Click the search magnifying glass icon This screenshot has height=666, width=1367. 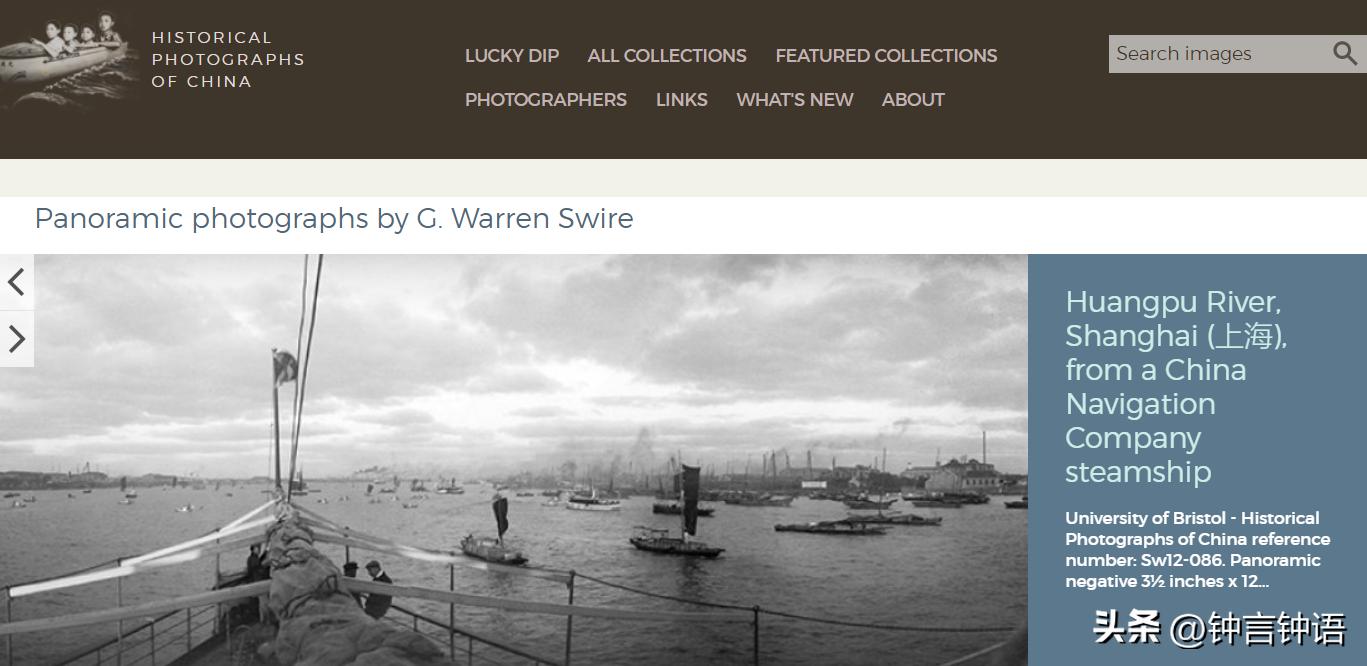point(1344,53)
